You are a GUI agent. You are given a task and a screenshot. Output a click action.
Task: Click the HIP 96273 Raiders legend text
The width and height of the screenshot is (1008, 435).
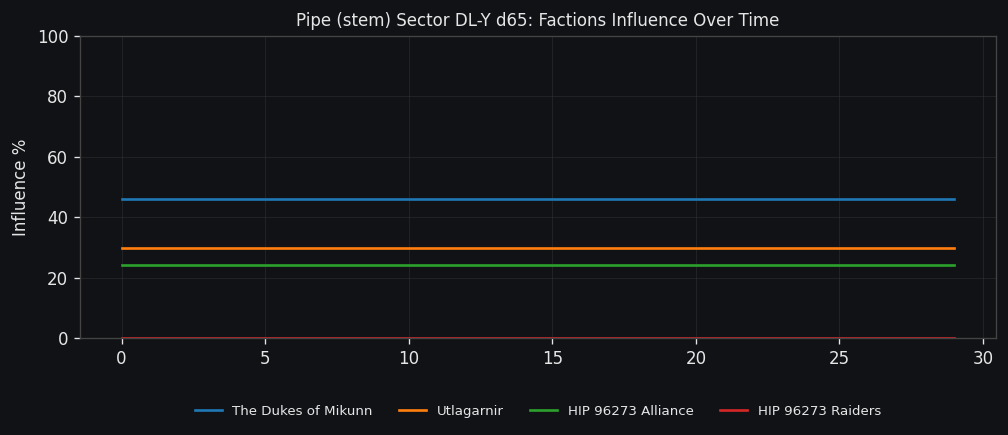[x=818, y=411]
